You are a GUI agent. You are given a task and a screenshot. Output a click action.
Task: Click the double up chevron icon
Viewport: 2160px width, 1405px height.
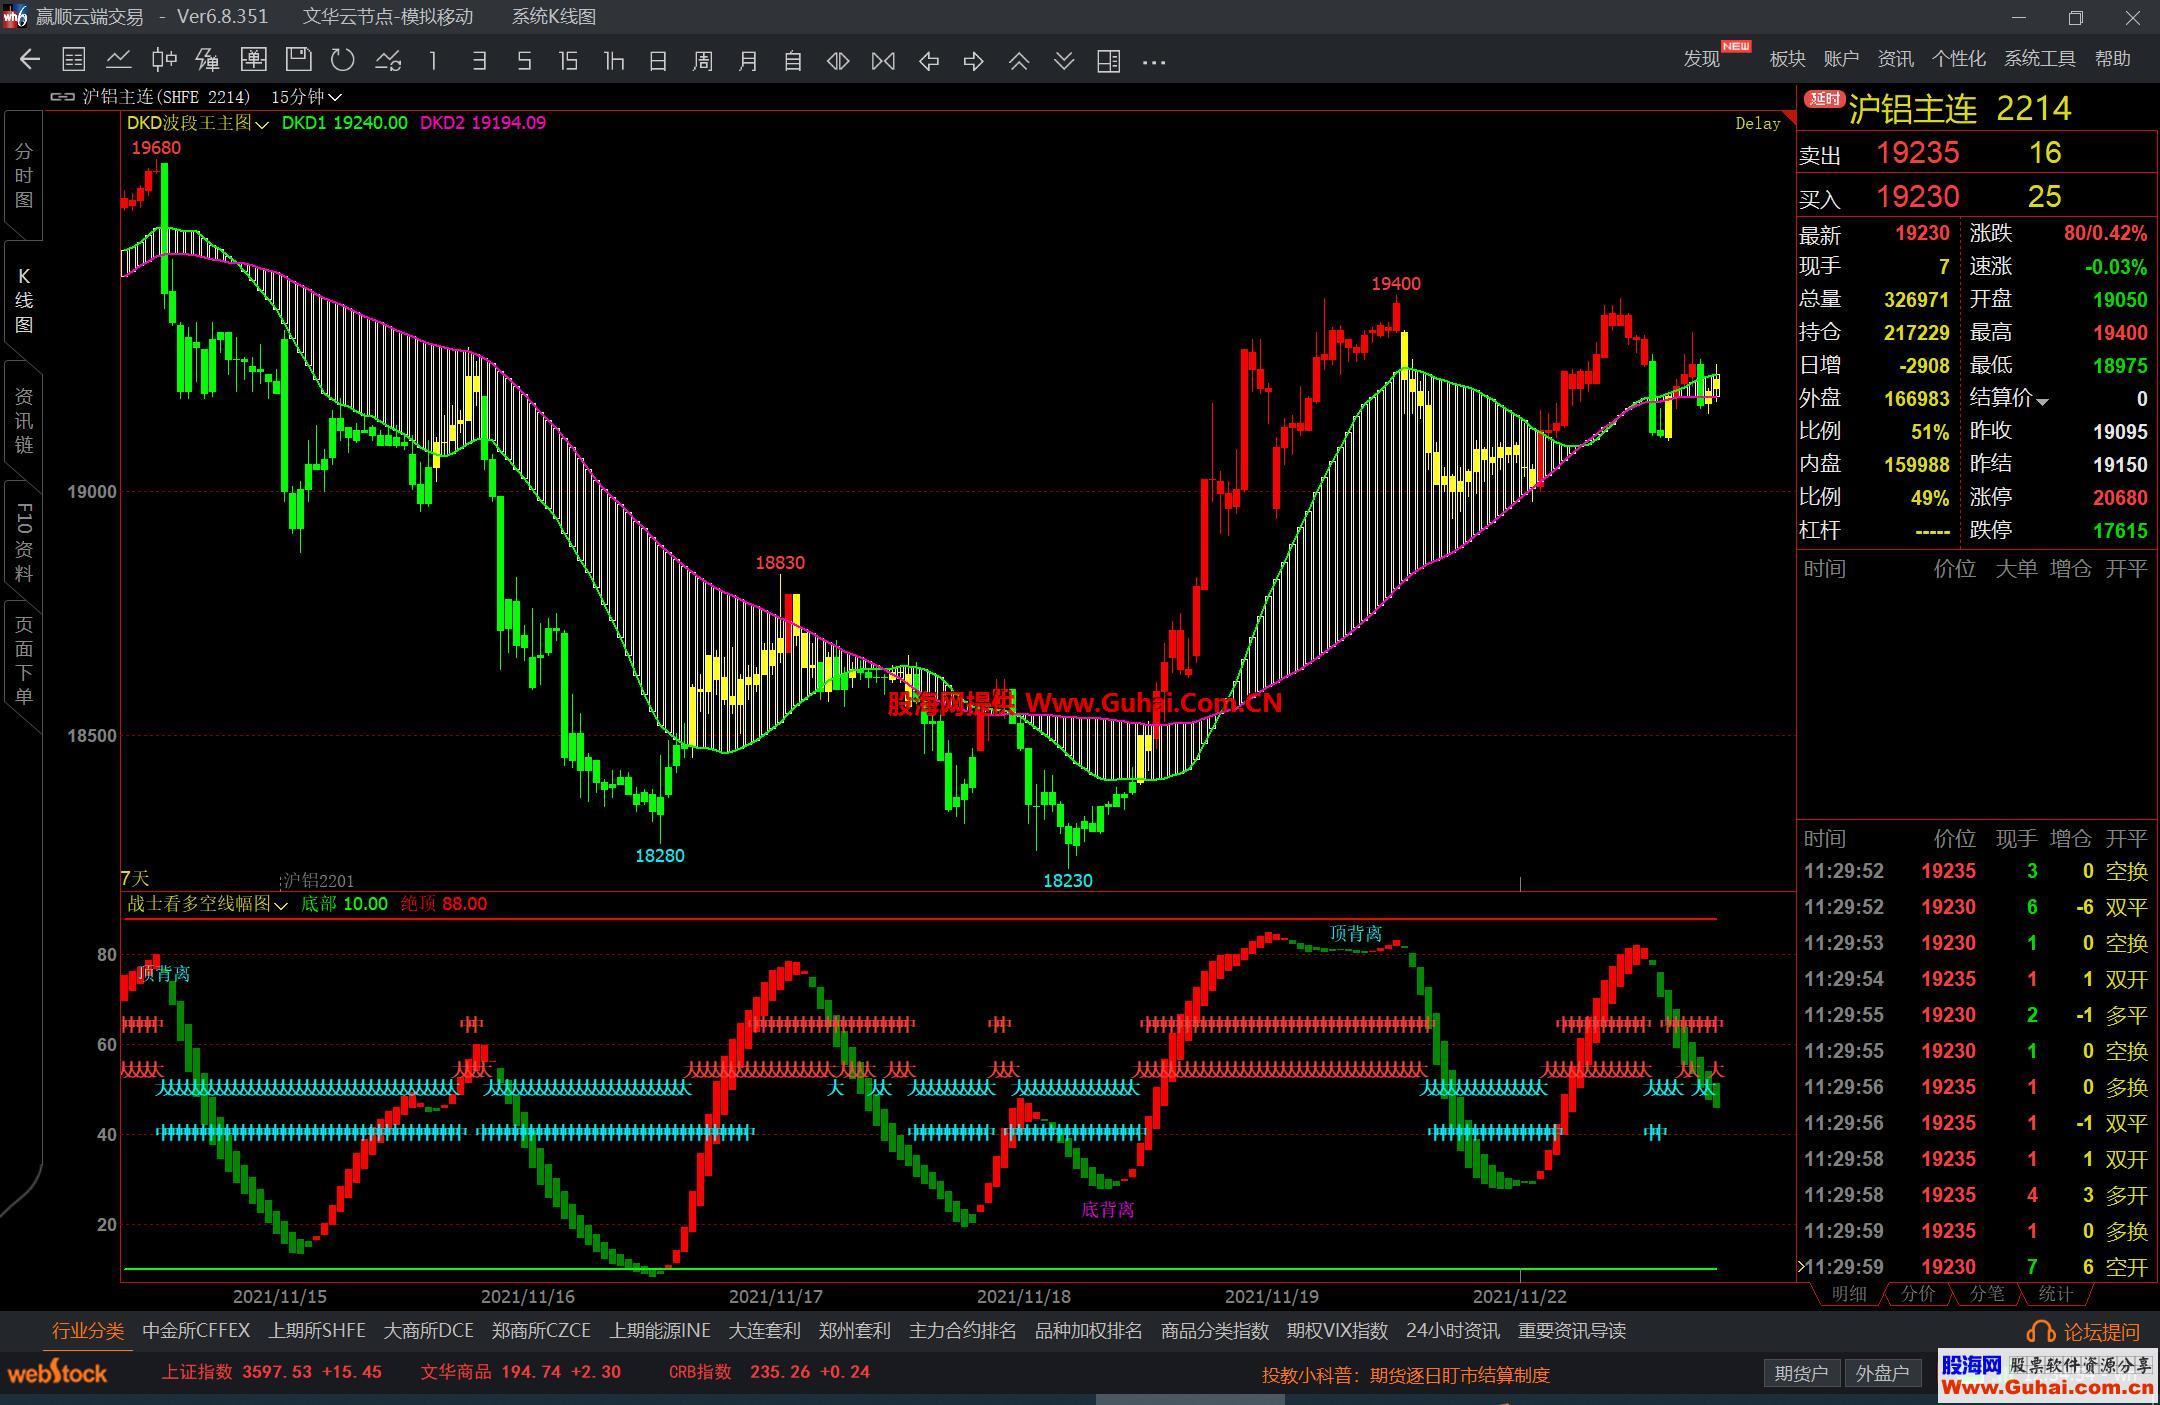(x=1018, y=61)
